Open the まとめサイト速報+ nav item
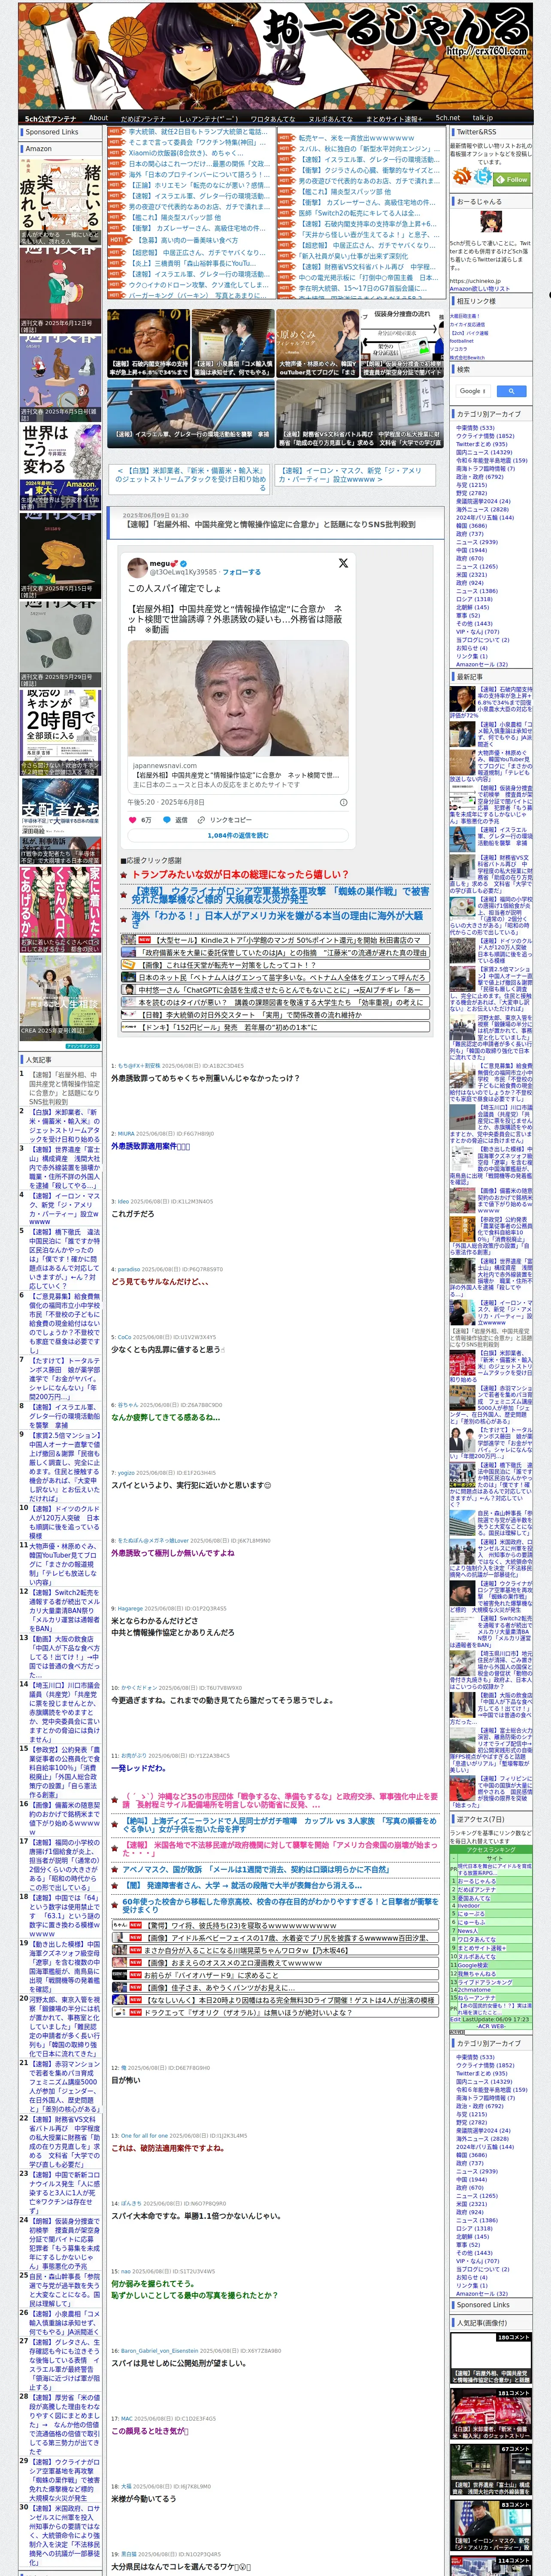The image size is (551, 2576). [394, 118]
